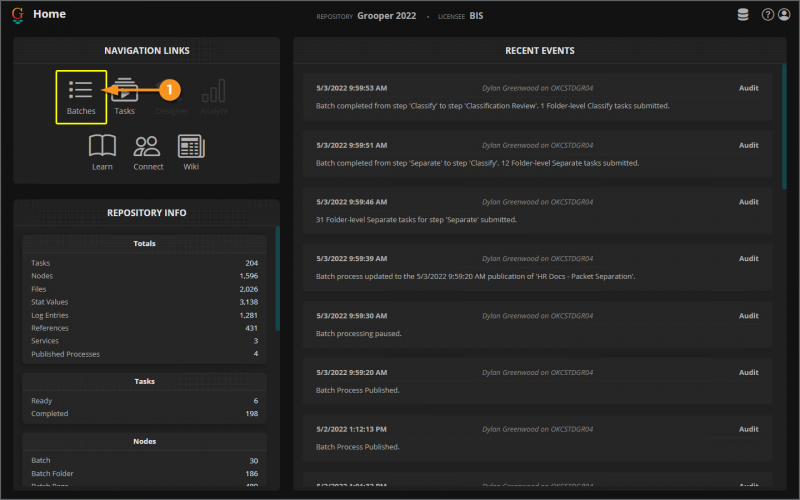This screenshot has height=500, width=800.
Task: Click the Repository Info panel scrollbar
Action: (x=277, y=280)
